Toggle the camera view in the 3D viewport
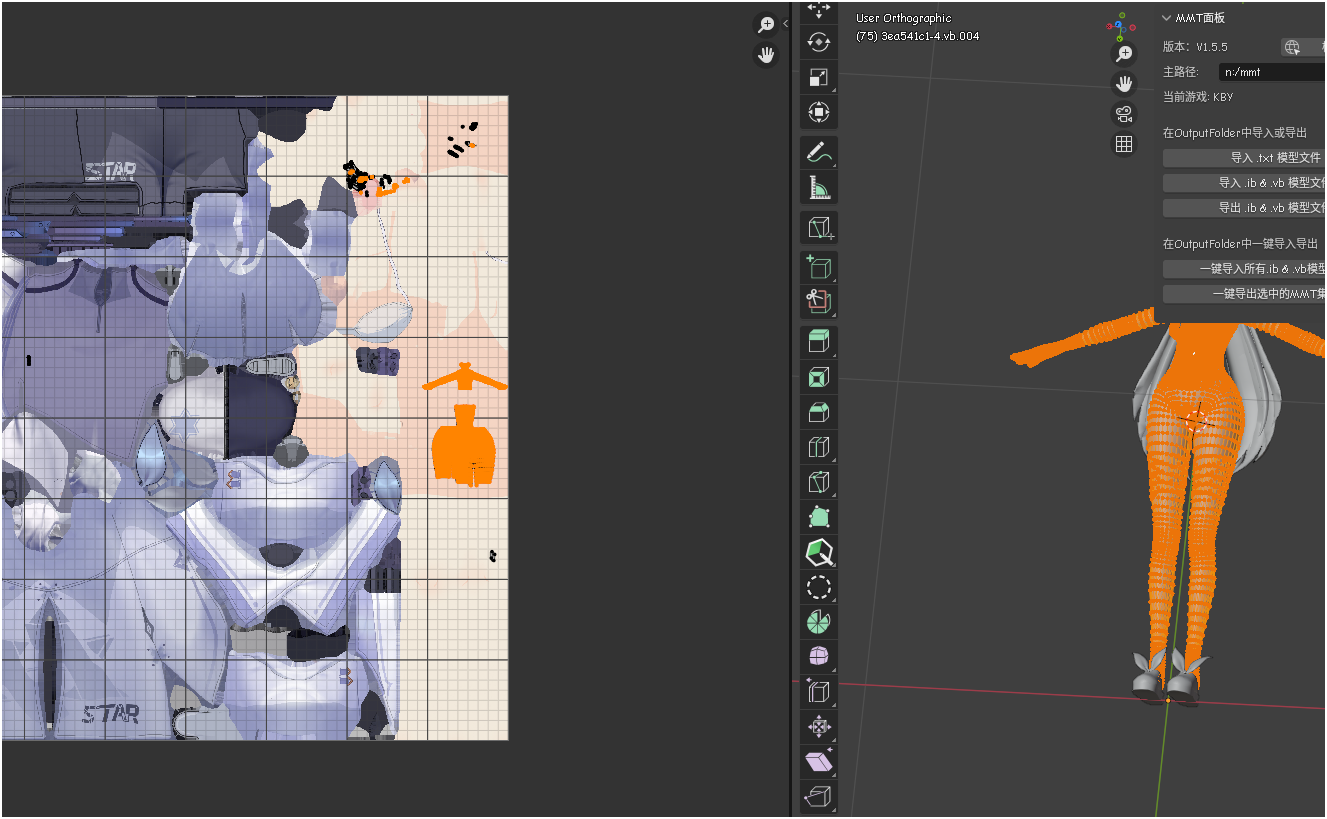 pyautogui.click(x=1124, y=114)
